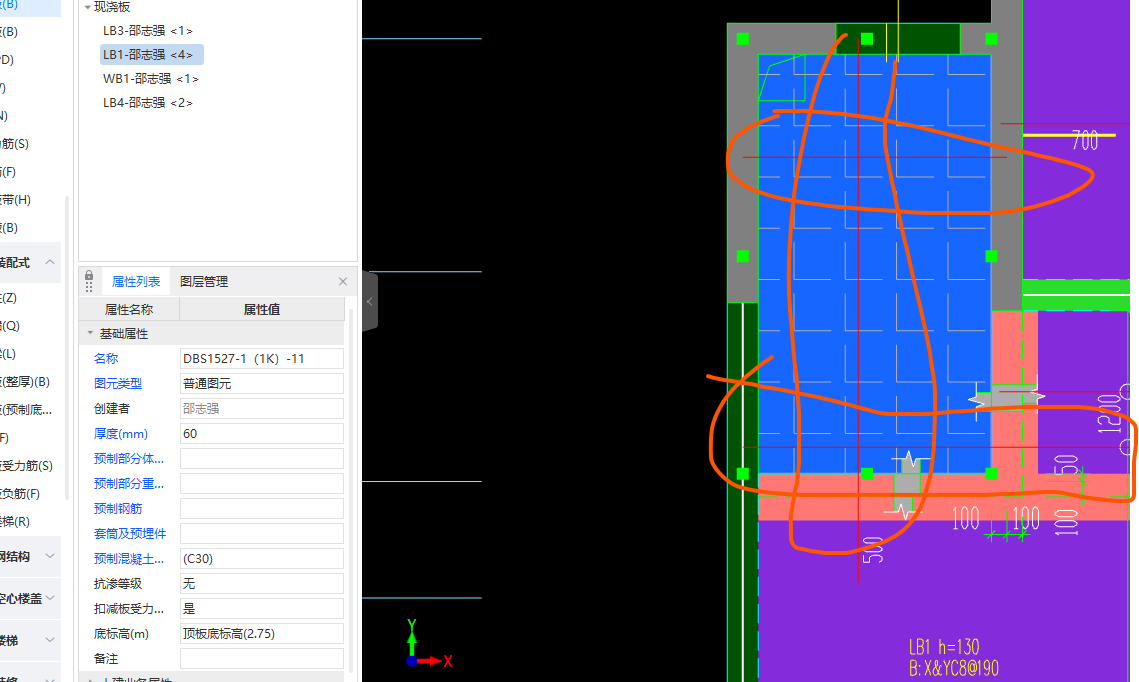Toggle the panel lock icon
This screenshot has width=1139, height=682.
[89, 276]
